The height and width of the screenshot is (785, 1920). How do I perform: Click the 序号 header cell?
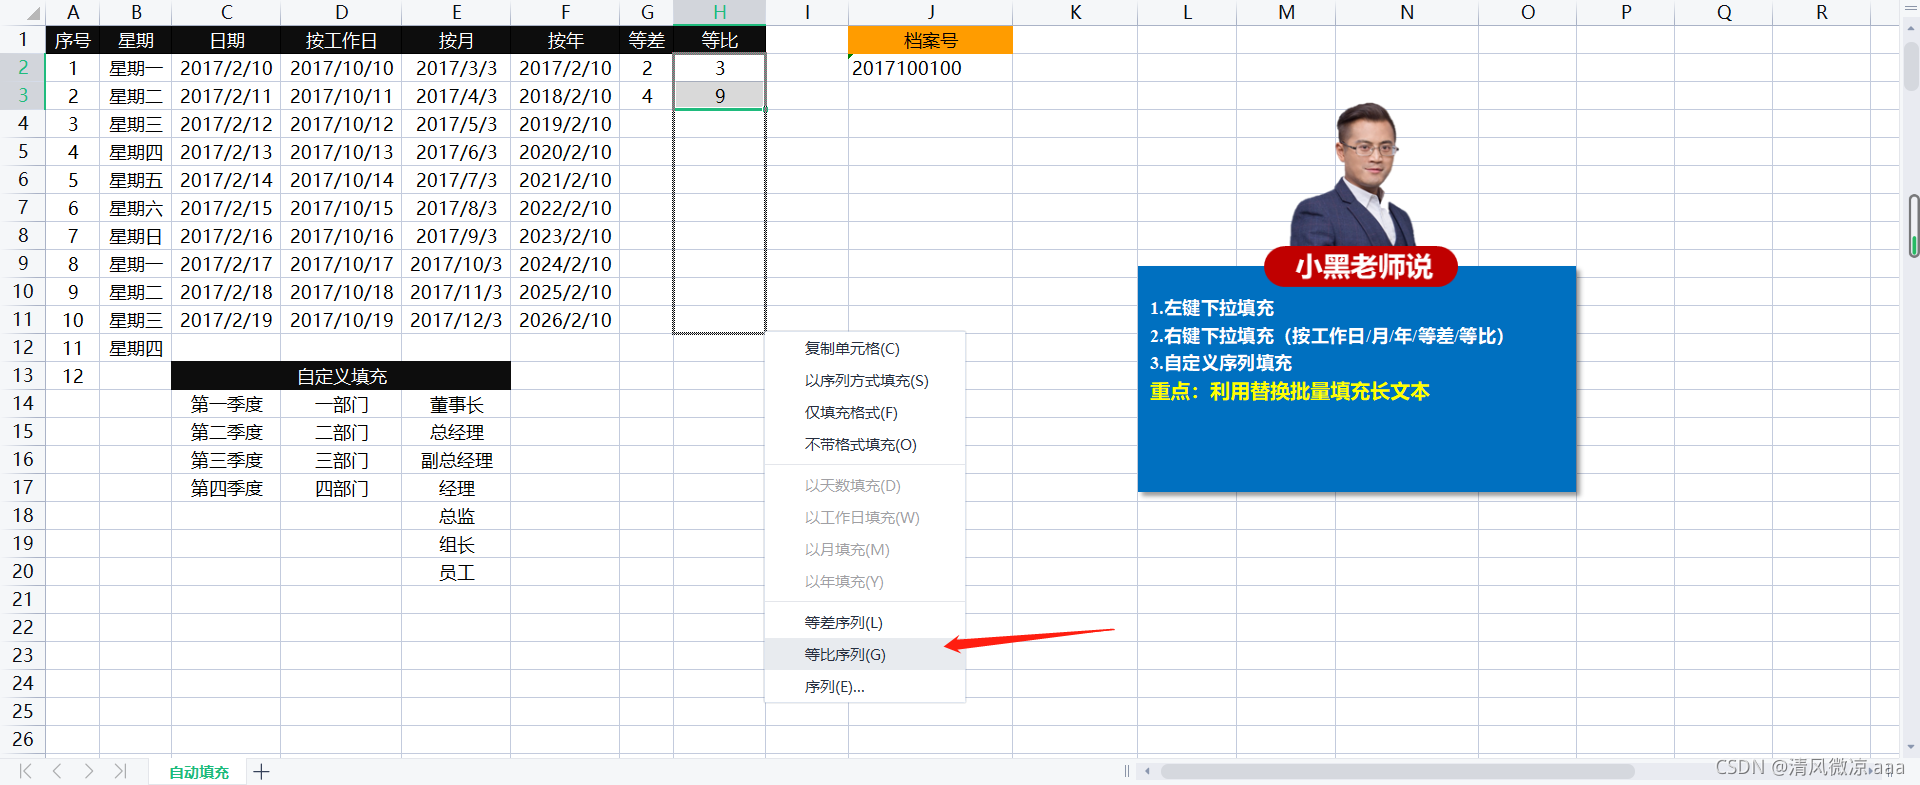tap(72, 40)
